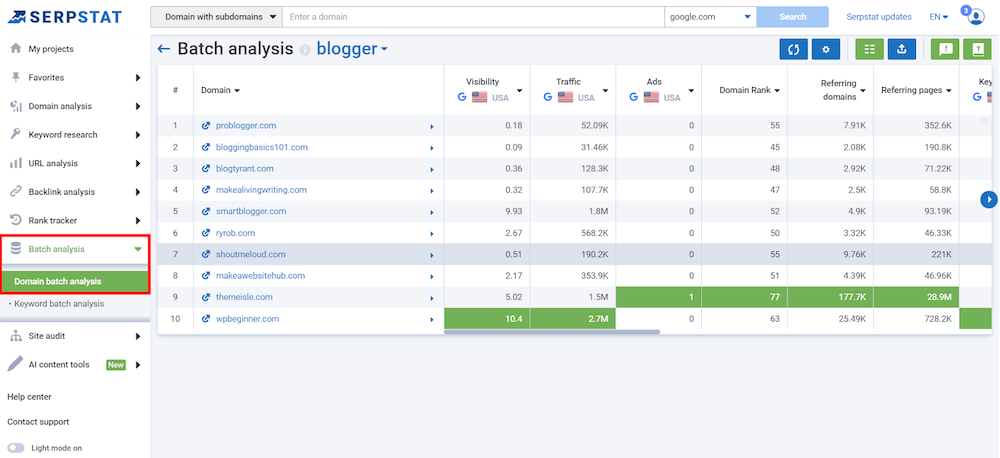Click the info icon next to Batch analysis
This screenshot has height=458, width=1000.
306,50
